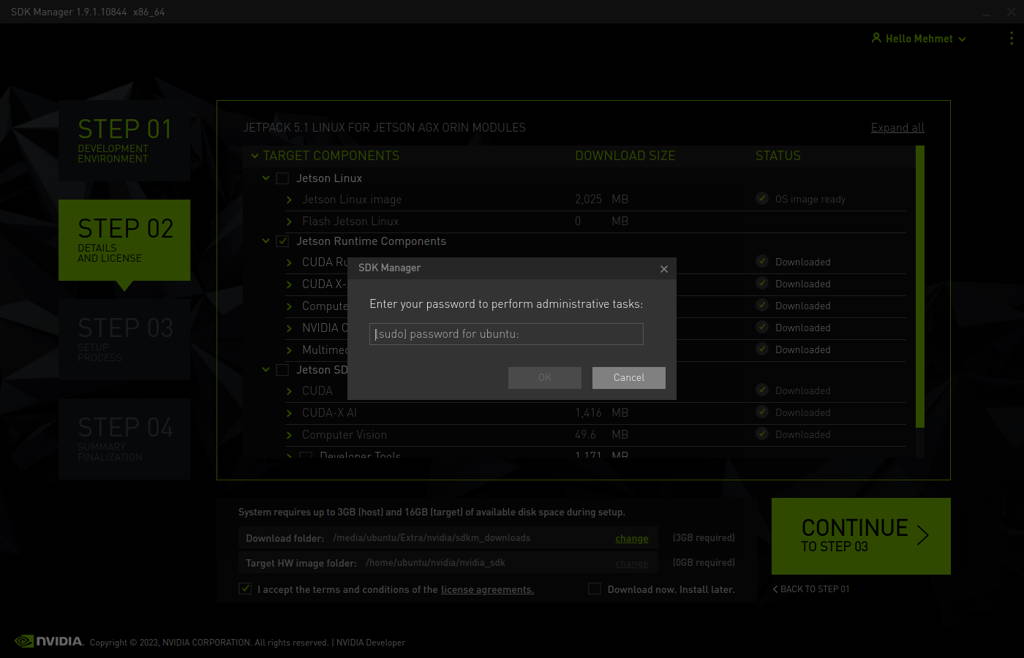
Task: Uncheck Jetson Runtime Components checkbox
Action: pyautogui.click(x=282, y=241)
